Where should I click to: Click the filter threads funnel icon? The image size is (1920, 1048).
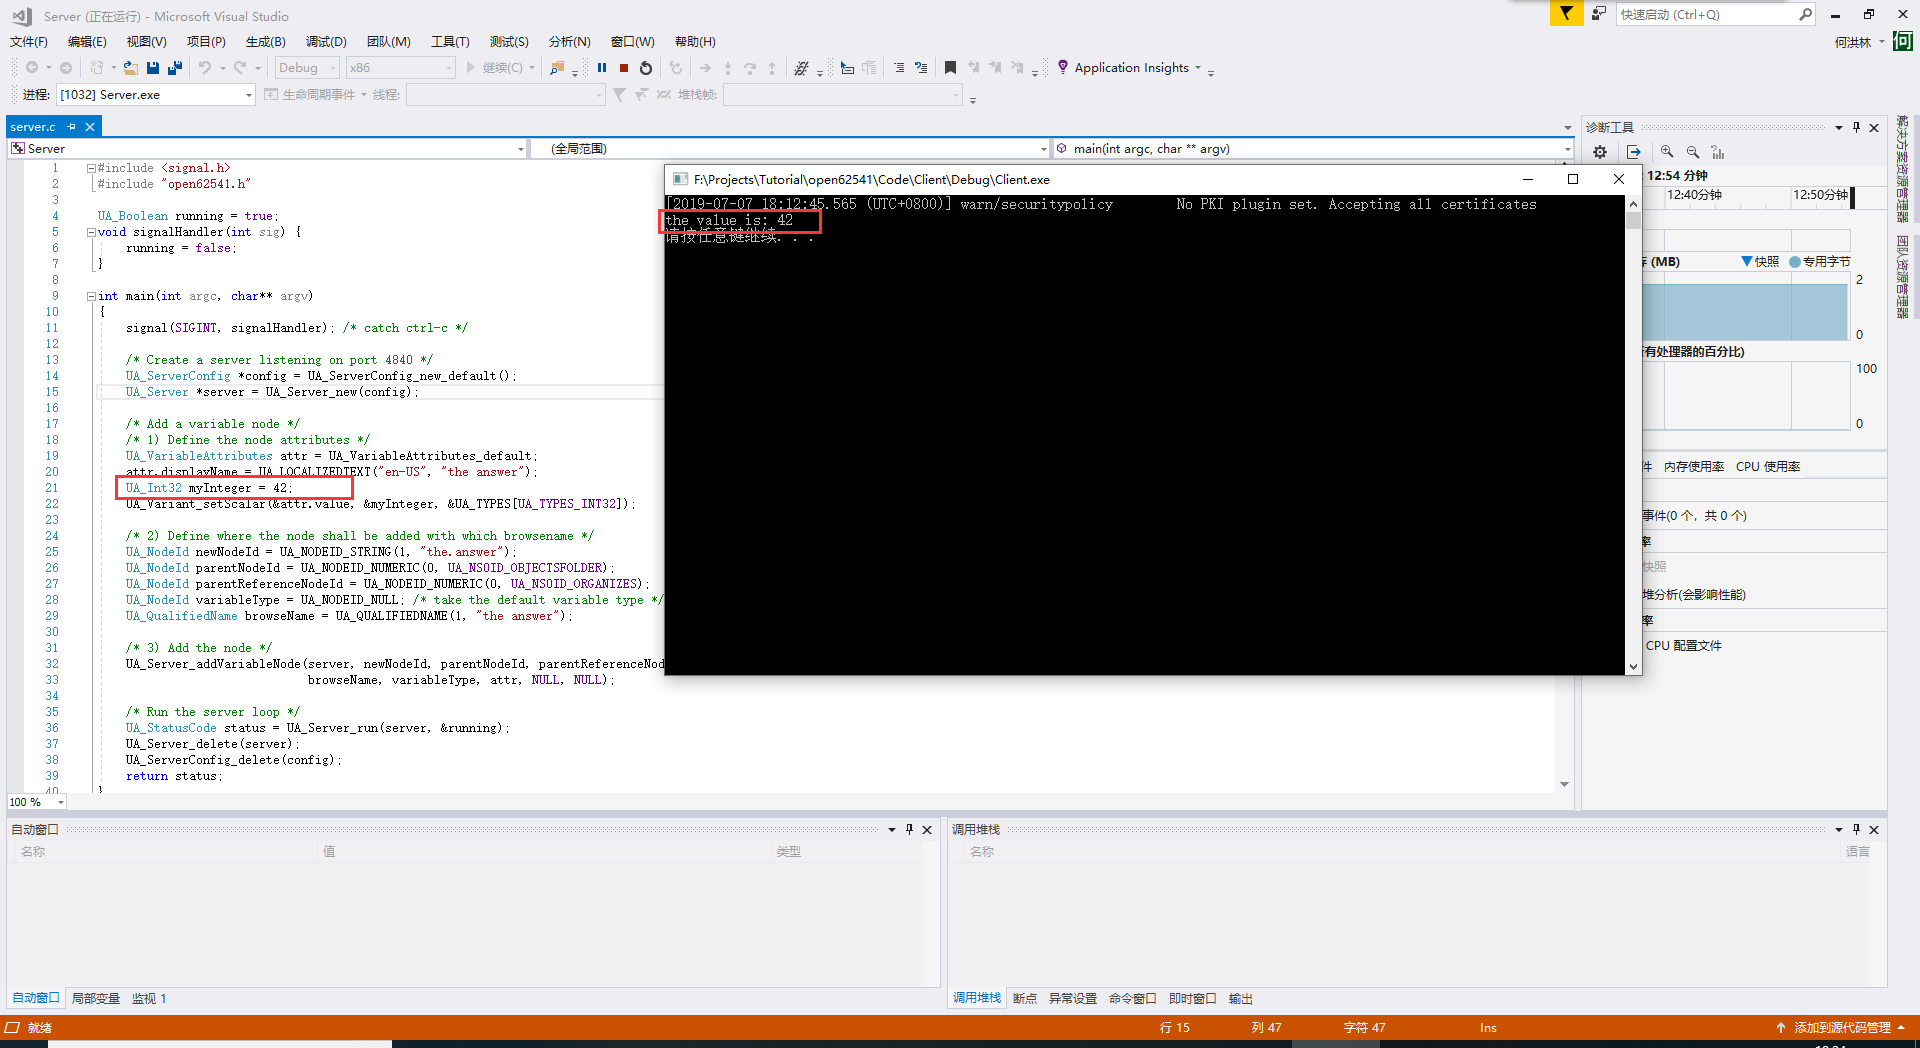click(620, 95)
